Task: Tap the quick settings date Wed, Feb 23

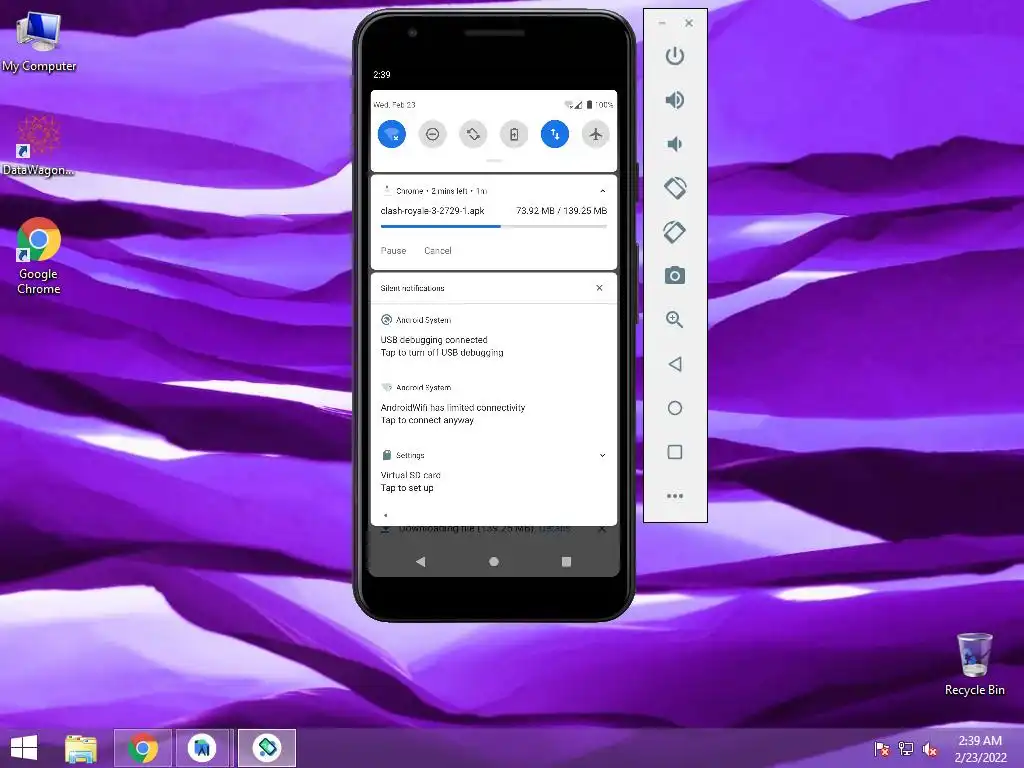Action: (x=394, y=104)
